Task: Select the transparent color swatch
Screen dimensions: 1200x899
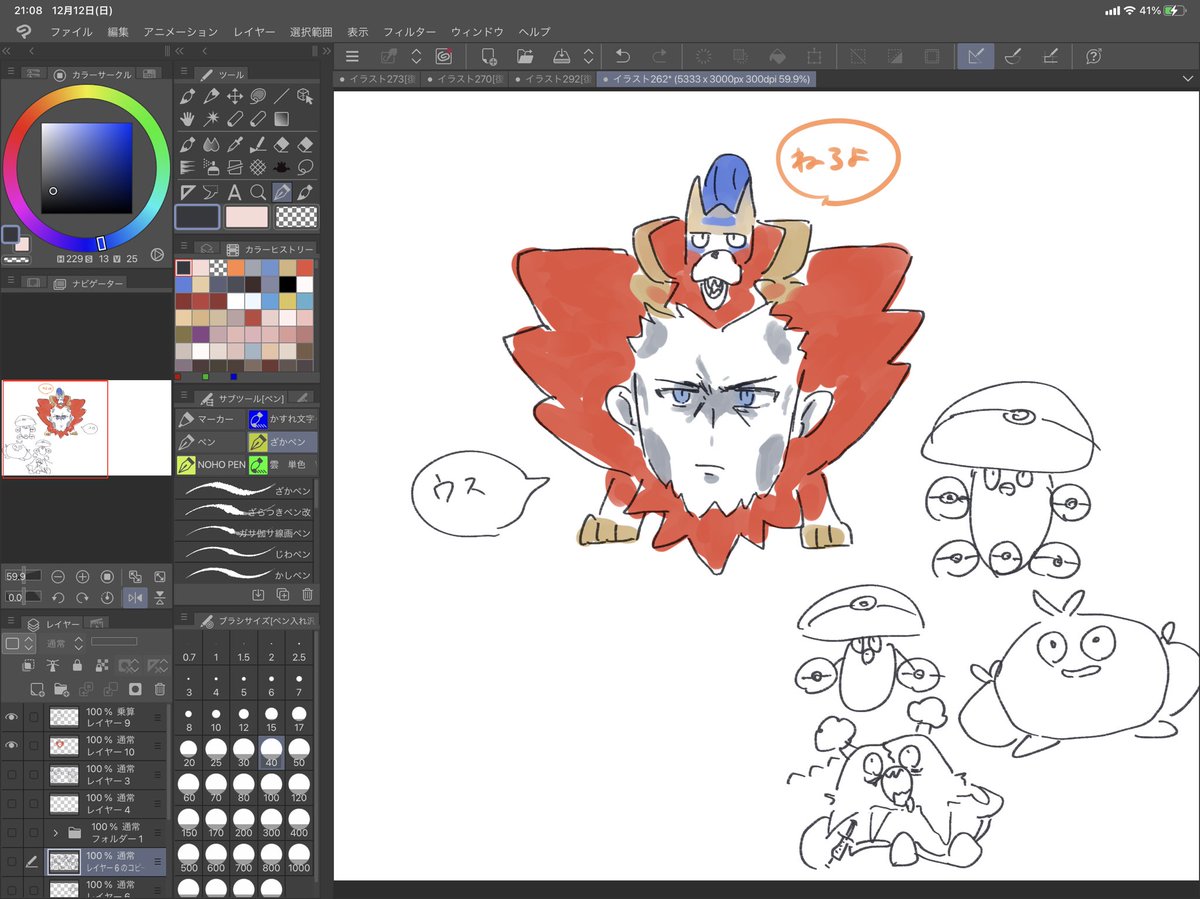Action: coord(296,217)
